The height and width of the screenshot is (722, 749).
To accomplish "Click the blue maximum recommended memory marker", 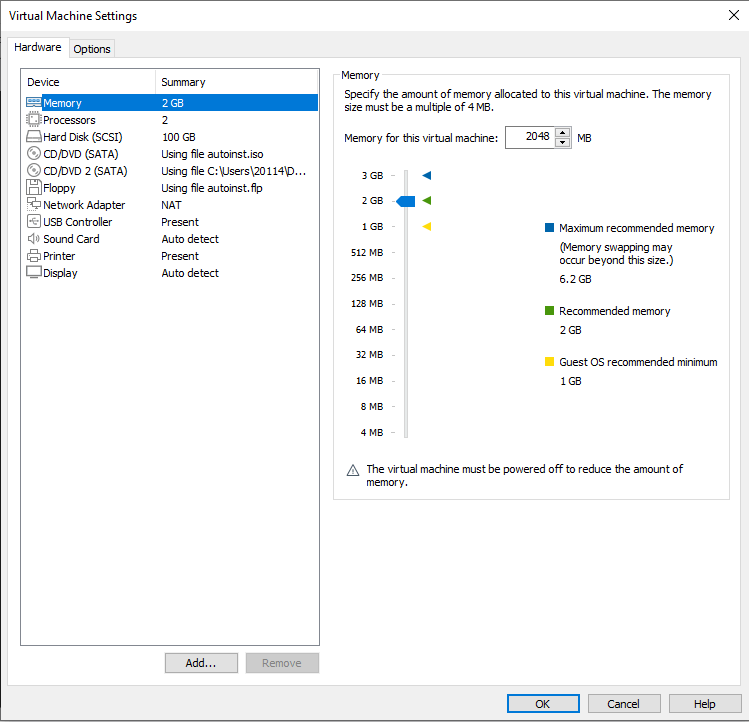I will tap(427, 175).
